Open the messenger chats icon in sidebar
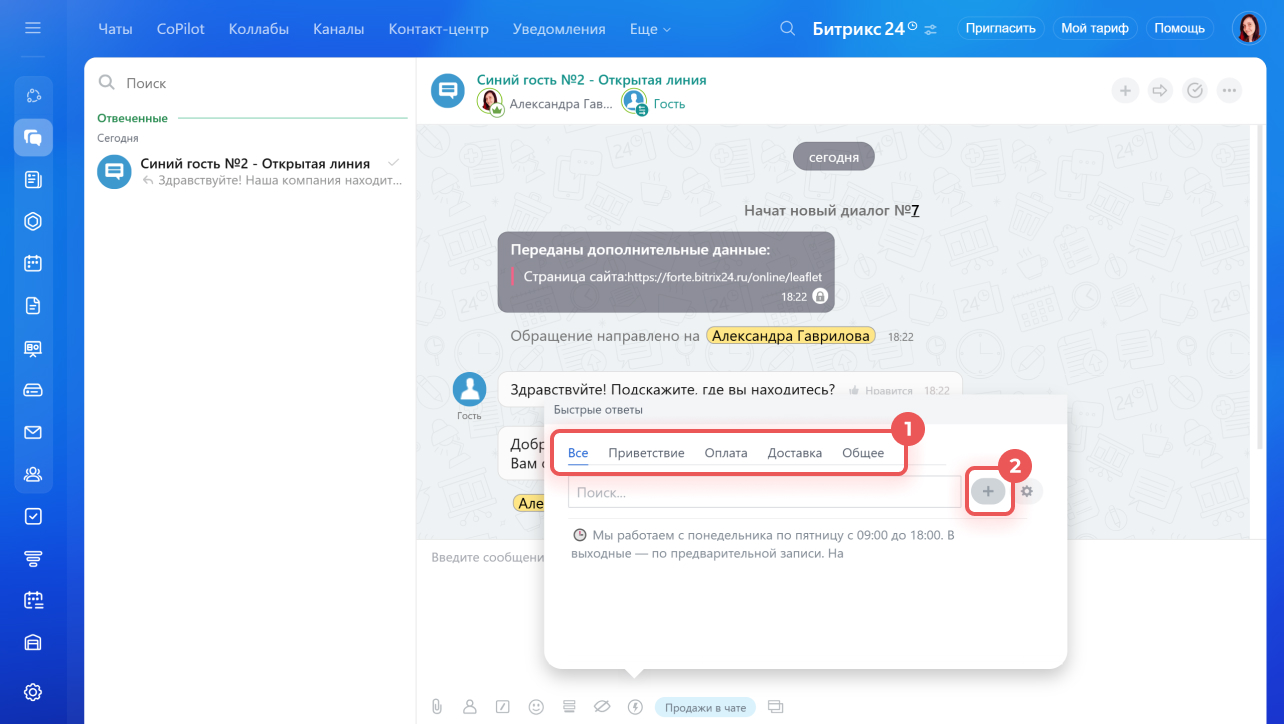Screen dimensions: 1284x724 tap(33, 138)
